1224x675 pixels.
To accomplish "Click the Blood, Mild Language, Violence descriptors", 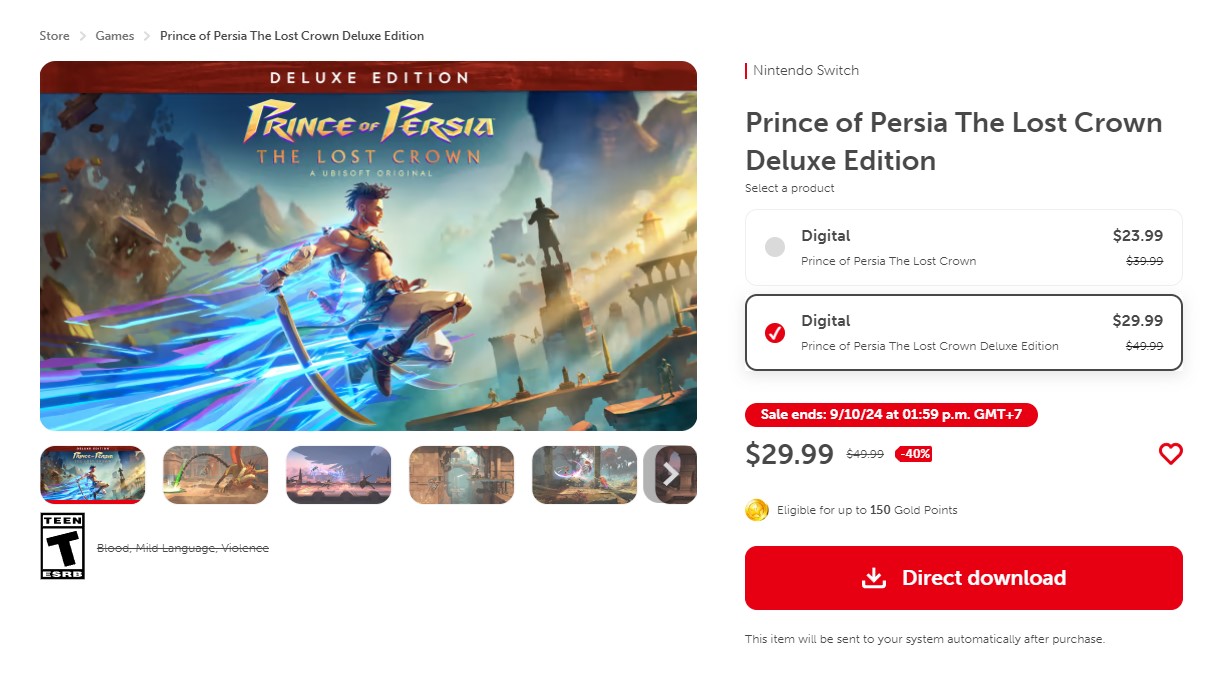I will tap(183, 548).
